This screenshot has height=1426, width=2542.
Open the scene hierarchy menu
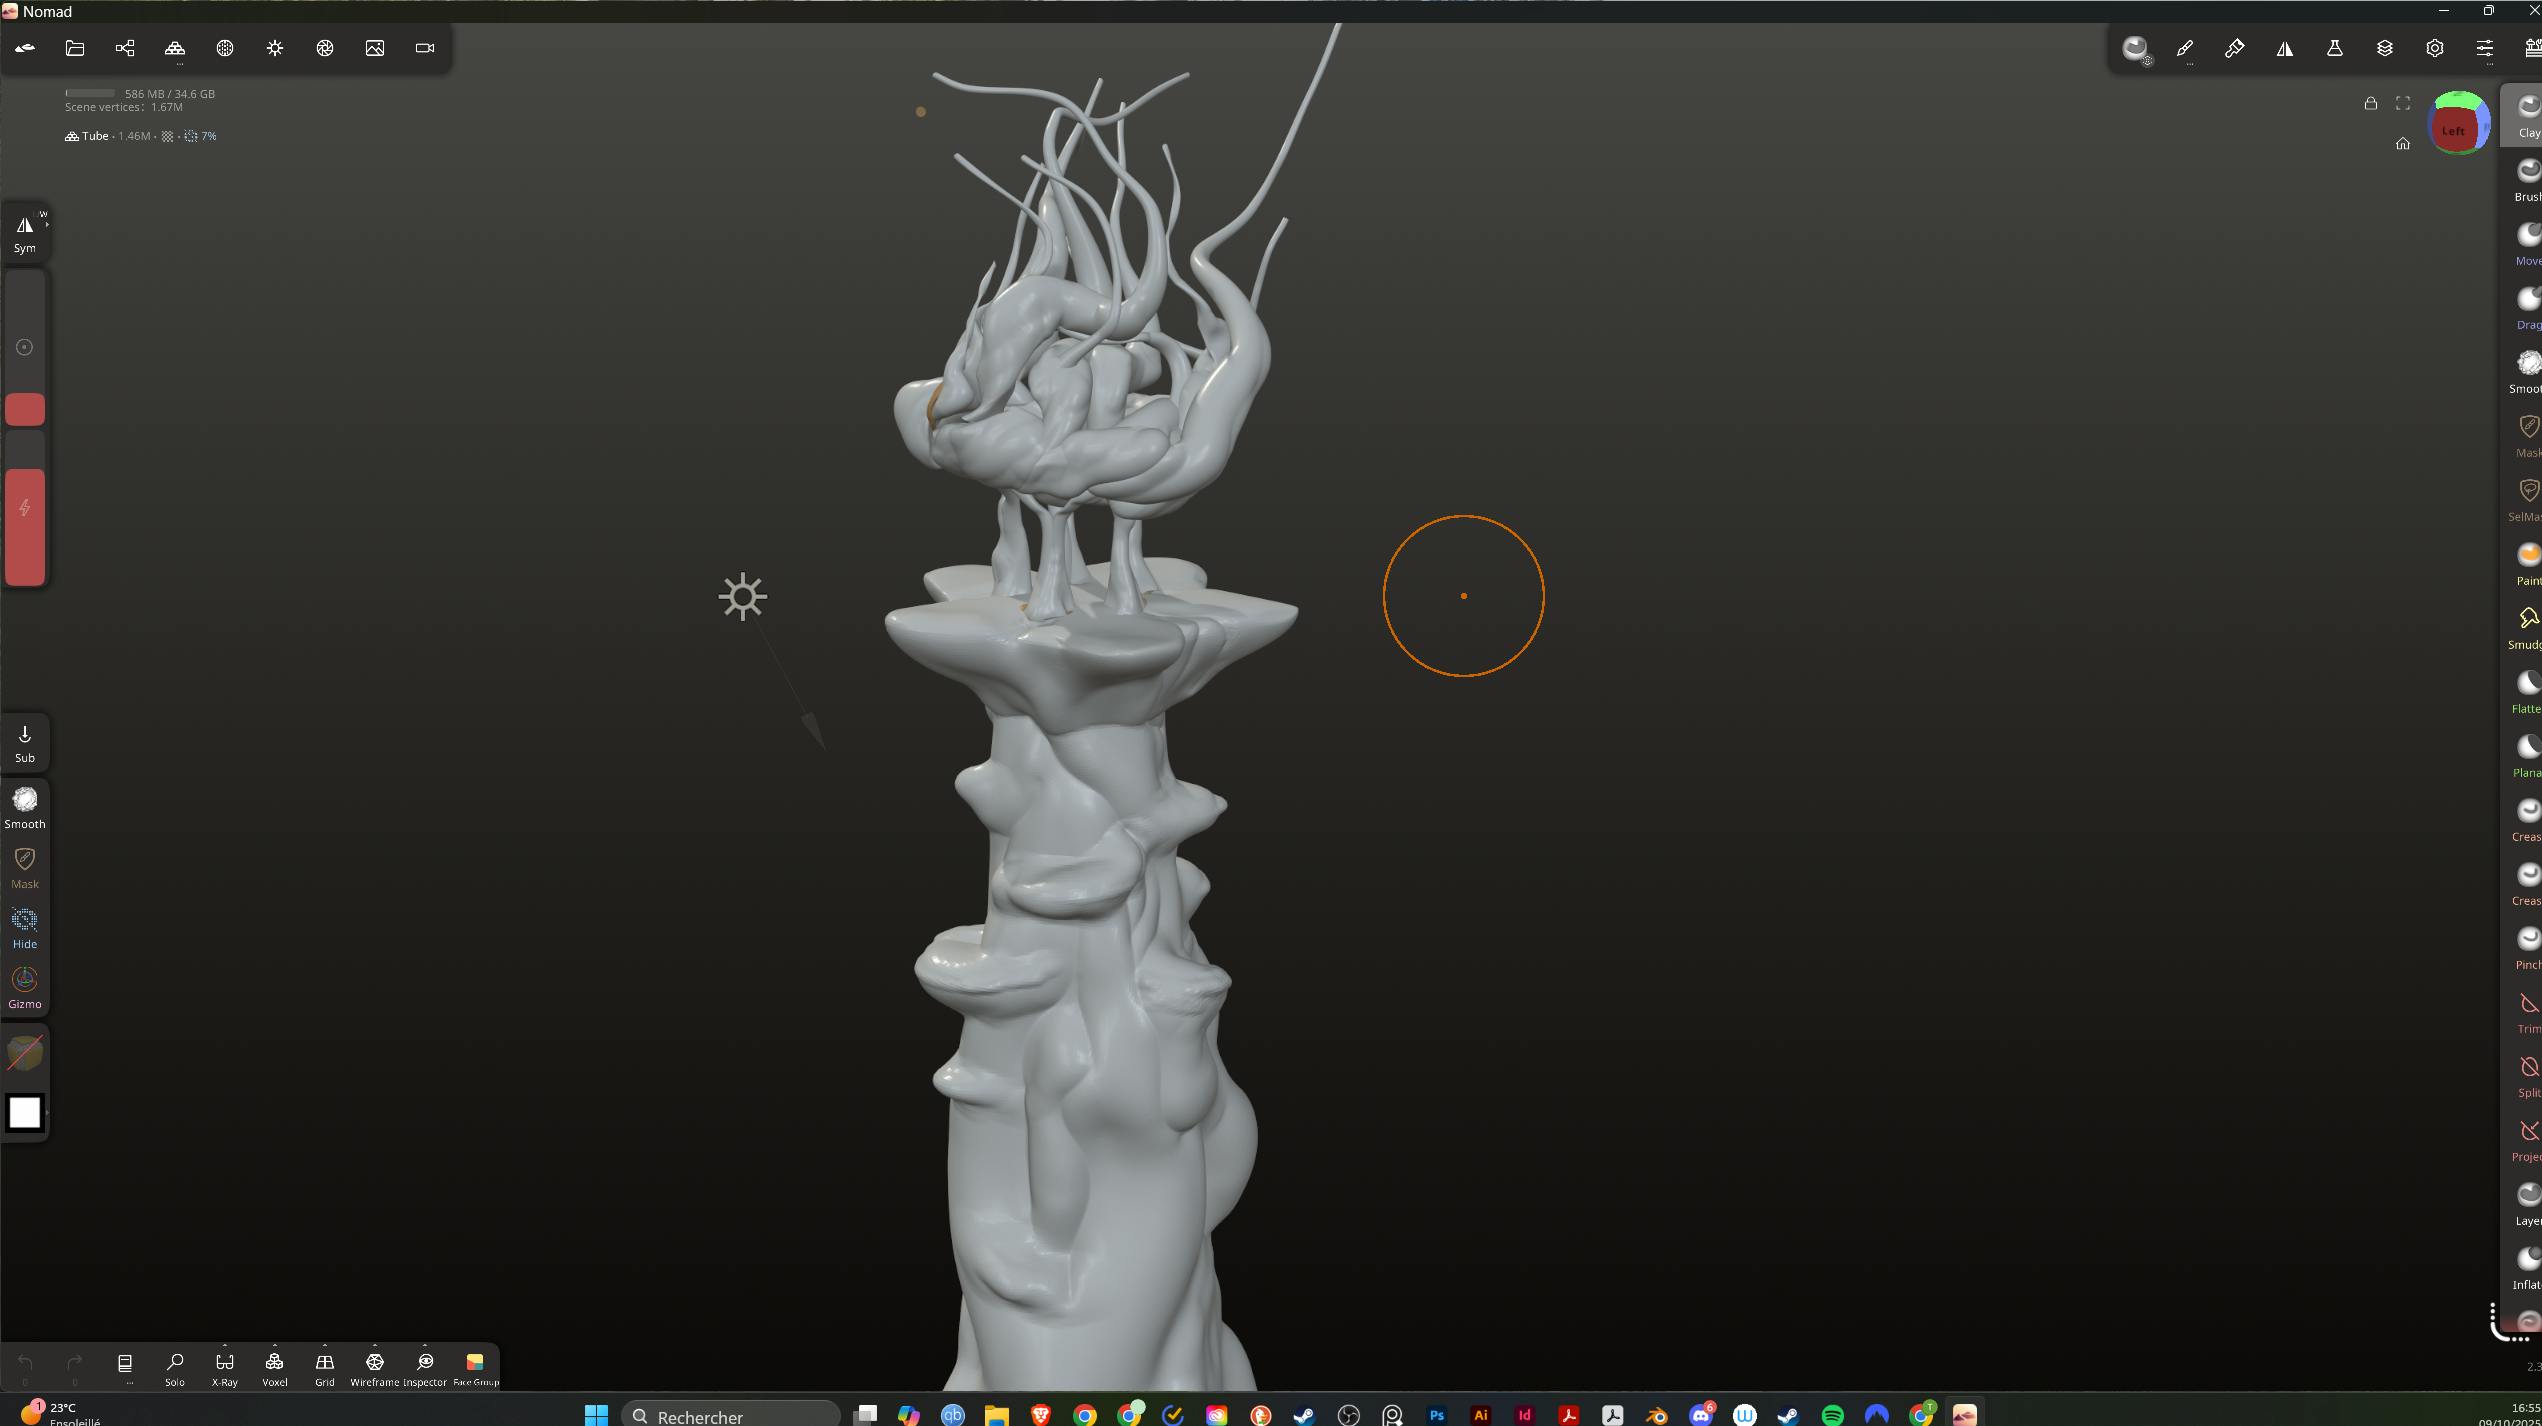click(125, 48)
